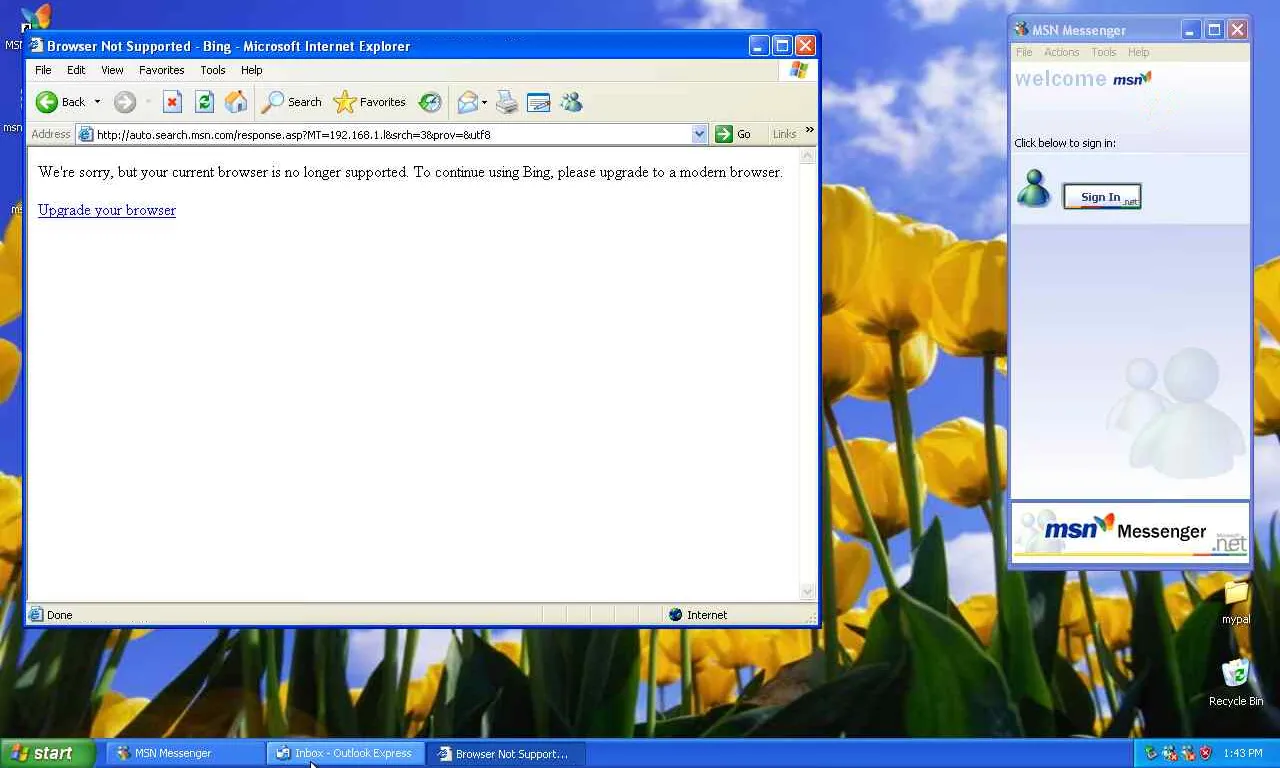Click the green buddy icon in MSN Messenger
The height and width of the screenshot is (768, 1280).
1033,188
